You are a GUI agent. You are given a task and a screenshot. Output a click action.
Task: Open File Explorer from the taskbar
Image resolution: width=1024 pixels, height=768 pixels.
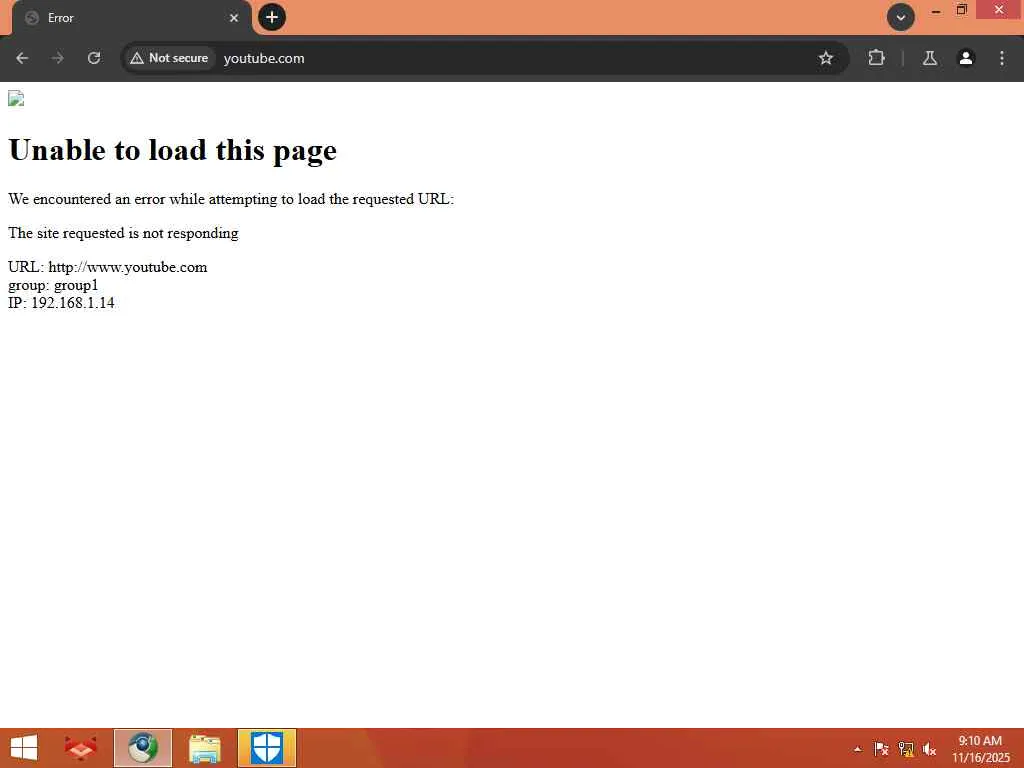point(204,748)
